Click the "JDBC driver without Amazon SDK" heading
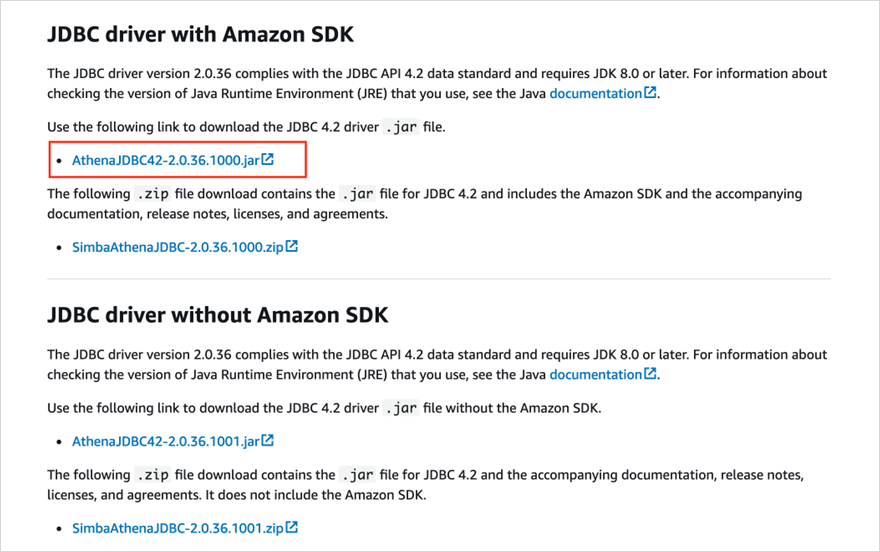This screenshot has height=552, width=880. click(x=217, y=316)
